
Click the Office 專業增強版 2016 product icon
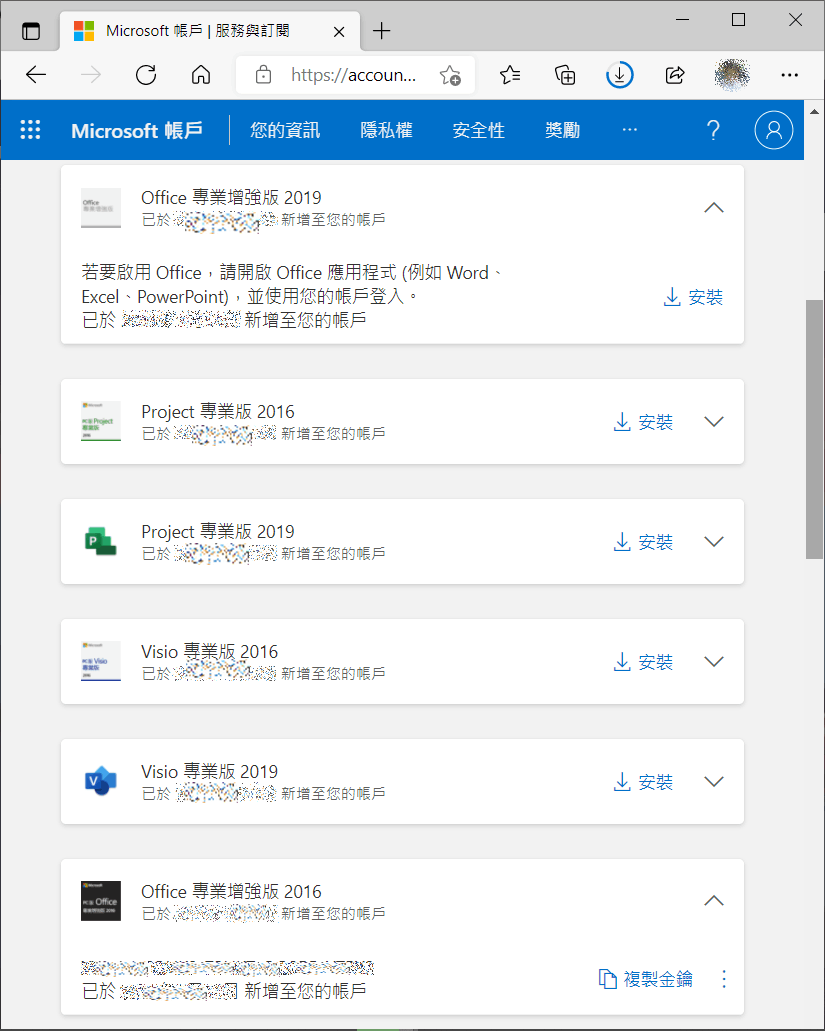(101, 901)
